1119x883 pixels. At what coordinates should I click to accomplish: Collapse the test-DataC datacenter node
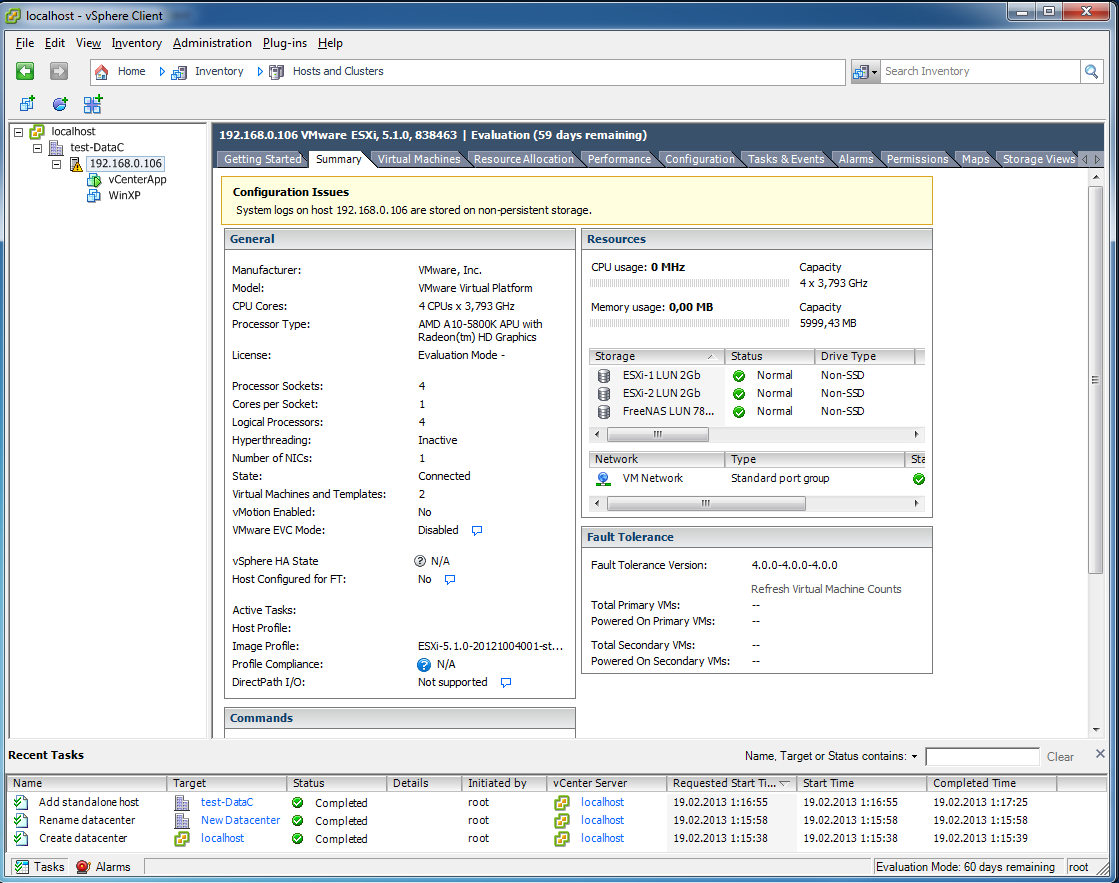[37, 148]
